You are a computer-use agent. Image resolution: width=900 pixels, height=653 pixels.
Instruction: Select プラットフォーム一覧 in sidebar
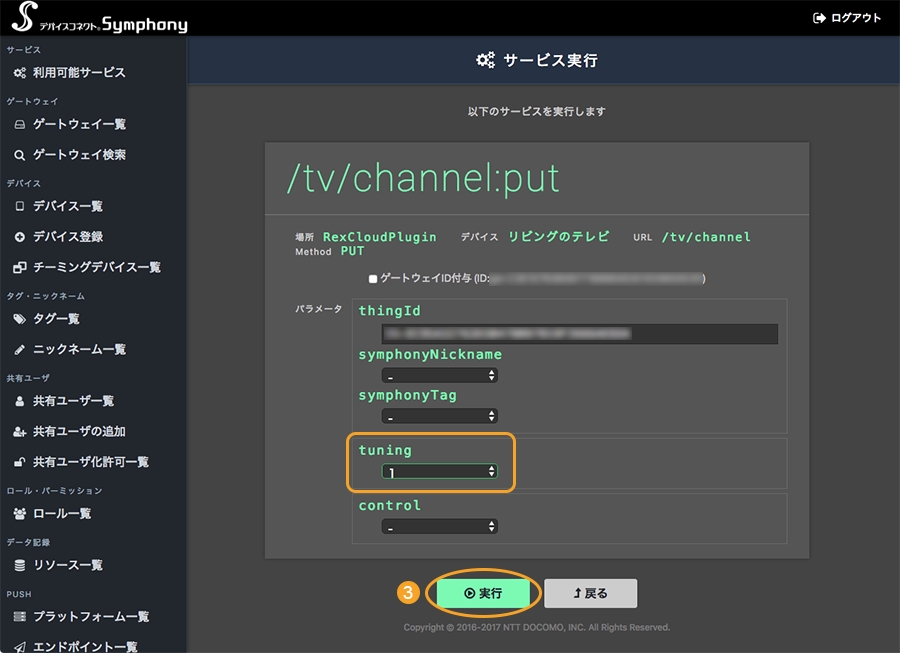[91, 617]
